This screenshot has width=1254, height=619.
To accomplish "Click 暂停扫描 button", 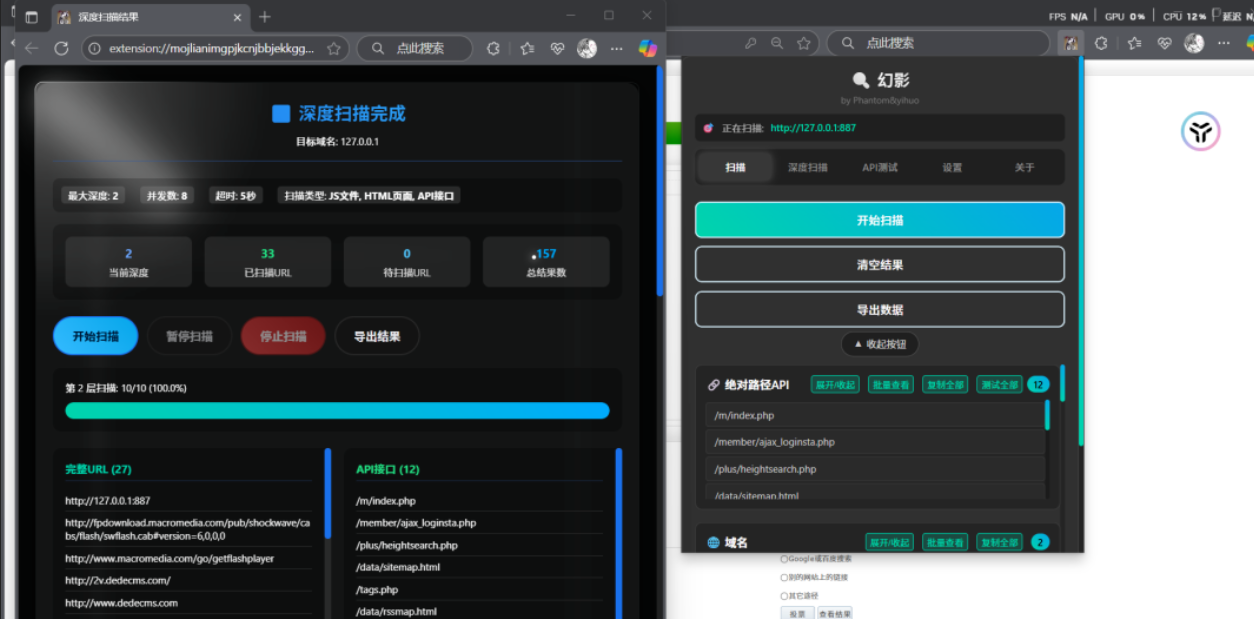I will tap(189, 336).
